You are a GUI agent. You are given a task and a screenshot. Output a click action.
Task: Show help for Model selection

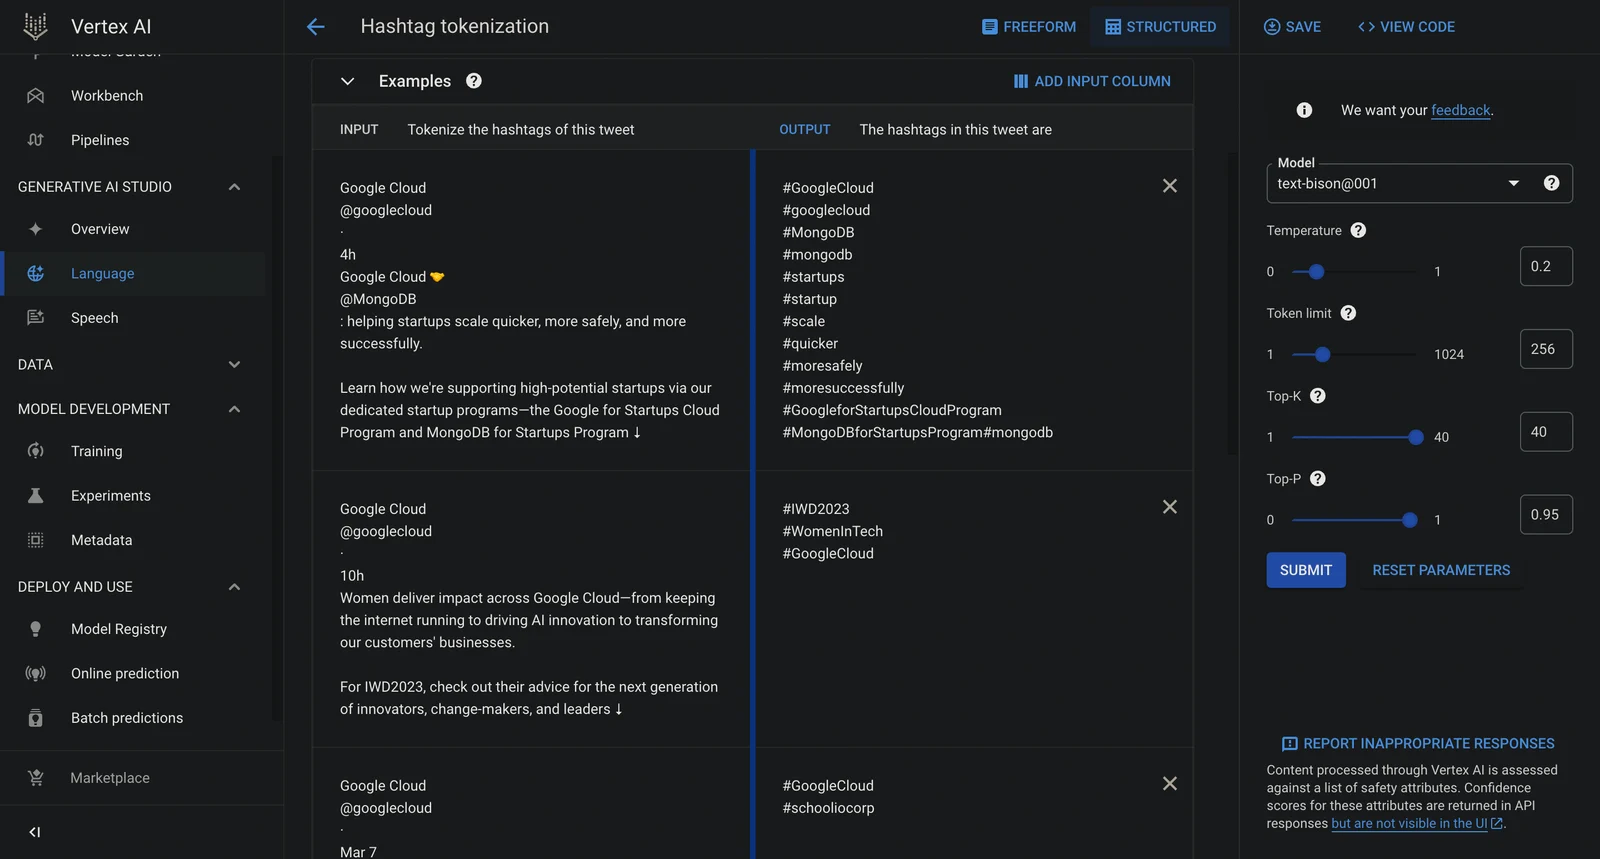(x=1551, y=183)
